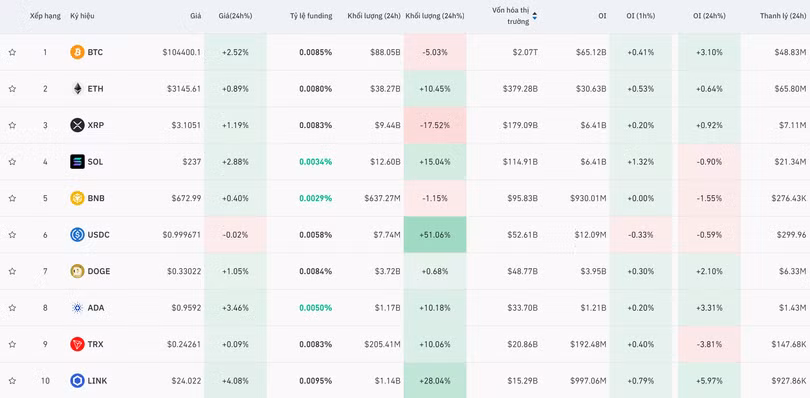Click DOGE volume $3.72B
Image resolution: width=810 pixels, height=398 pixels.
tap(387, 271)
